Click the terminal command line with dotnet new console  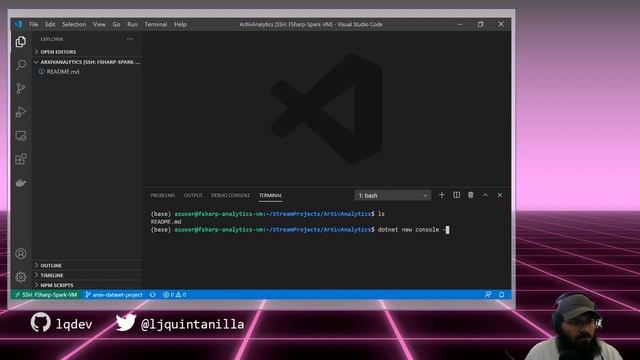tap(300, 230)
